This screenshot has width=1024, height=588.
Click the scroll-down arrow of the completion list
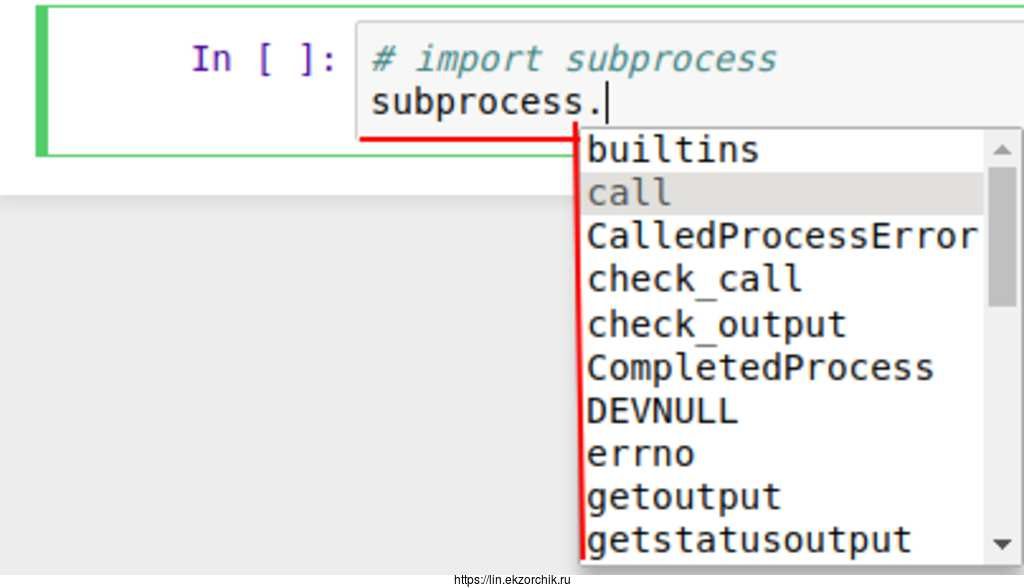click(1002, 544)
